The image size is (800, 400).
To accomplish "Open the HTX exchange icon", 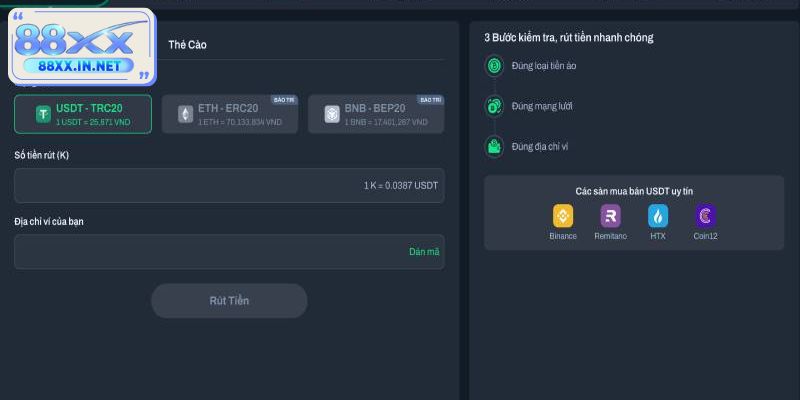I will coord(658,216).
